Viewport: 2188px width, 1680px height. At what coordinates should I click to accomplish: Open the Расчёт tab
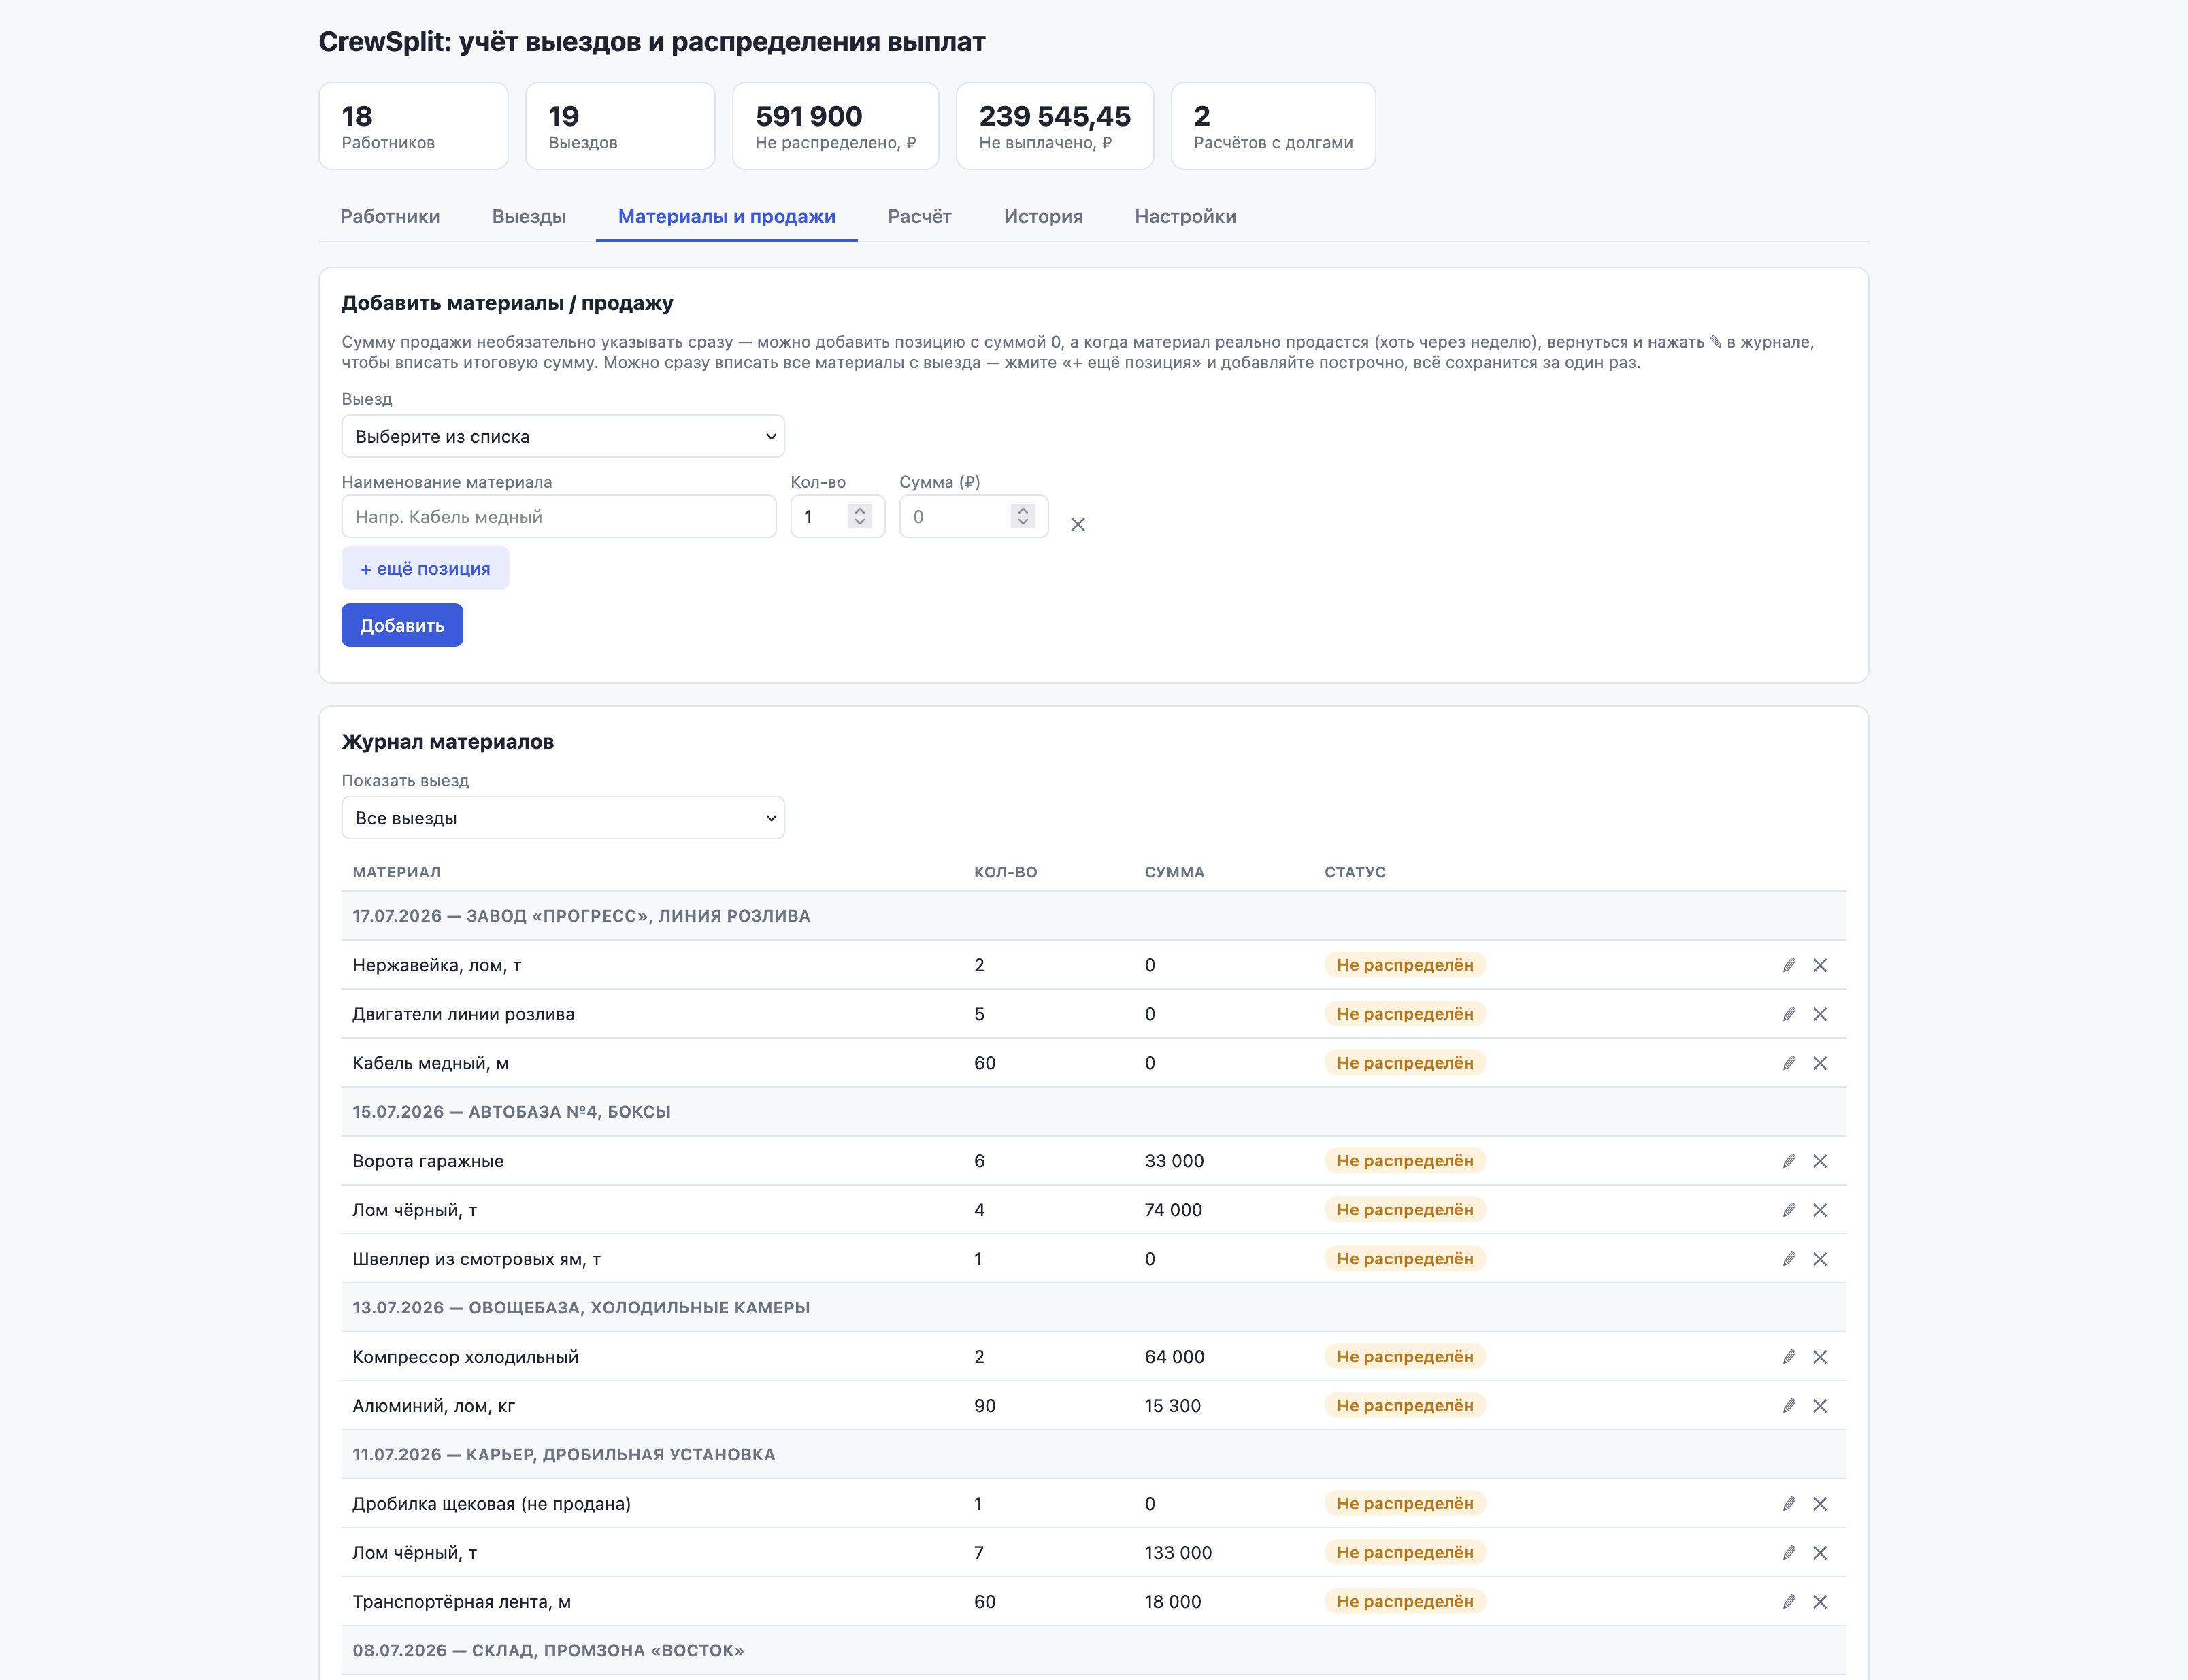[920, 216]
